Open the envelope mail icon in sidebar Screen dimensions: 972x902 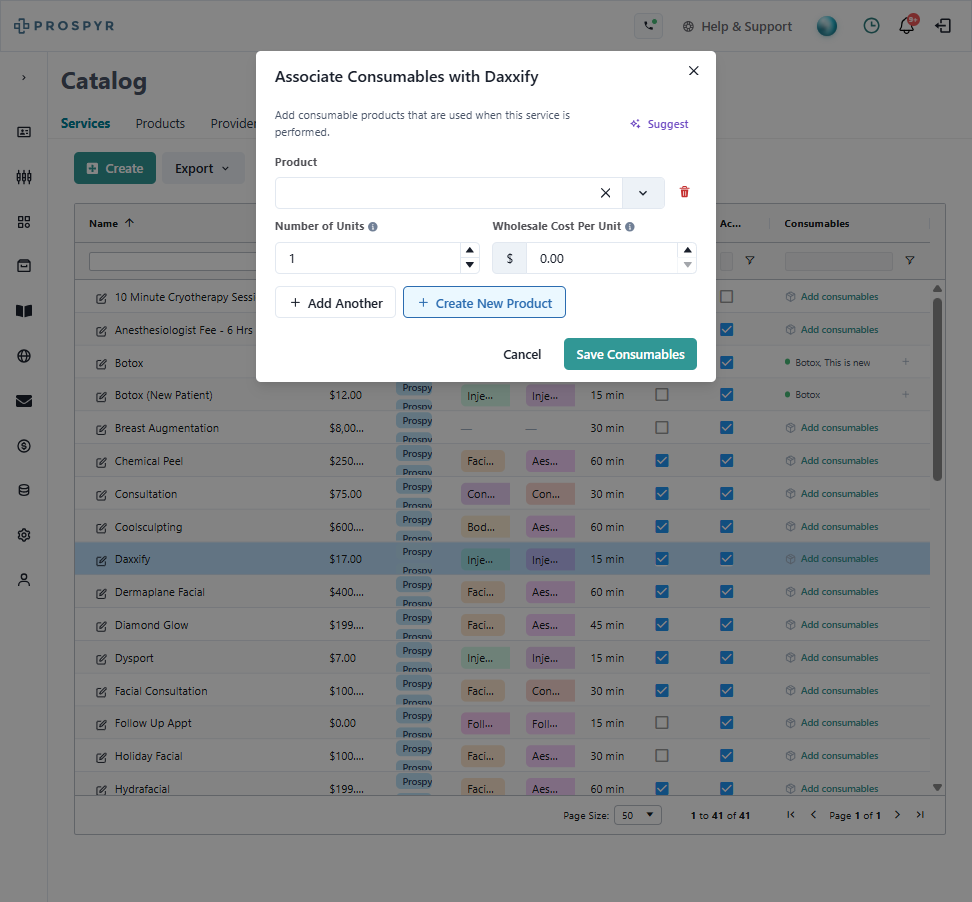24,401
